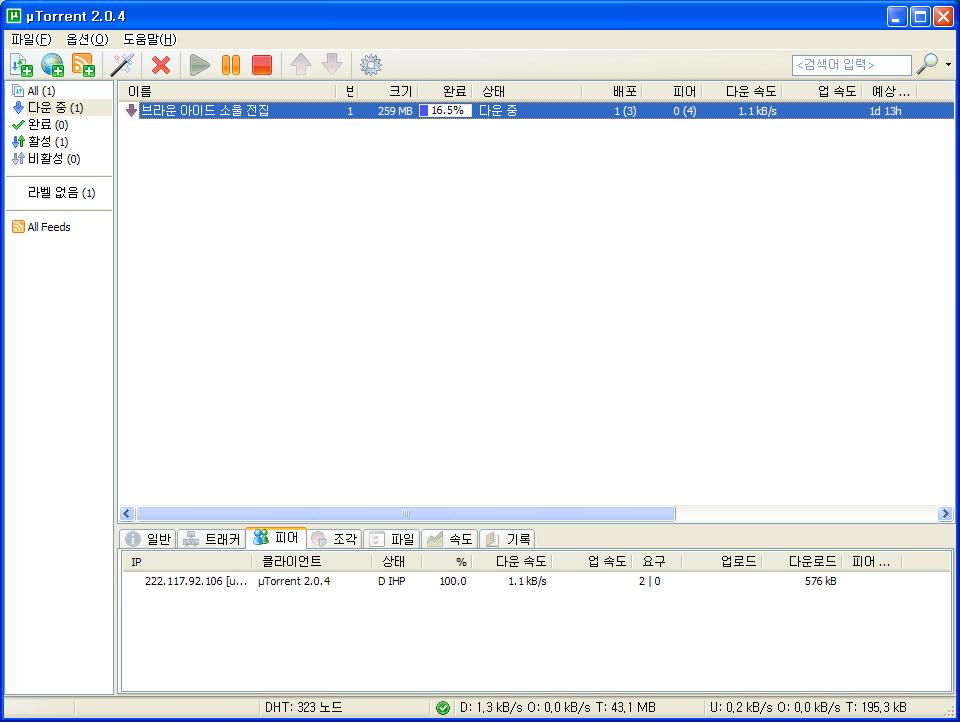The width and height of the screenshot is (960, 722).
Task: Click the red X Remove torrent icon
Action: tap(161, 65)
